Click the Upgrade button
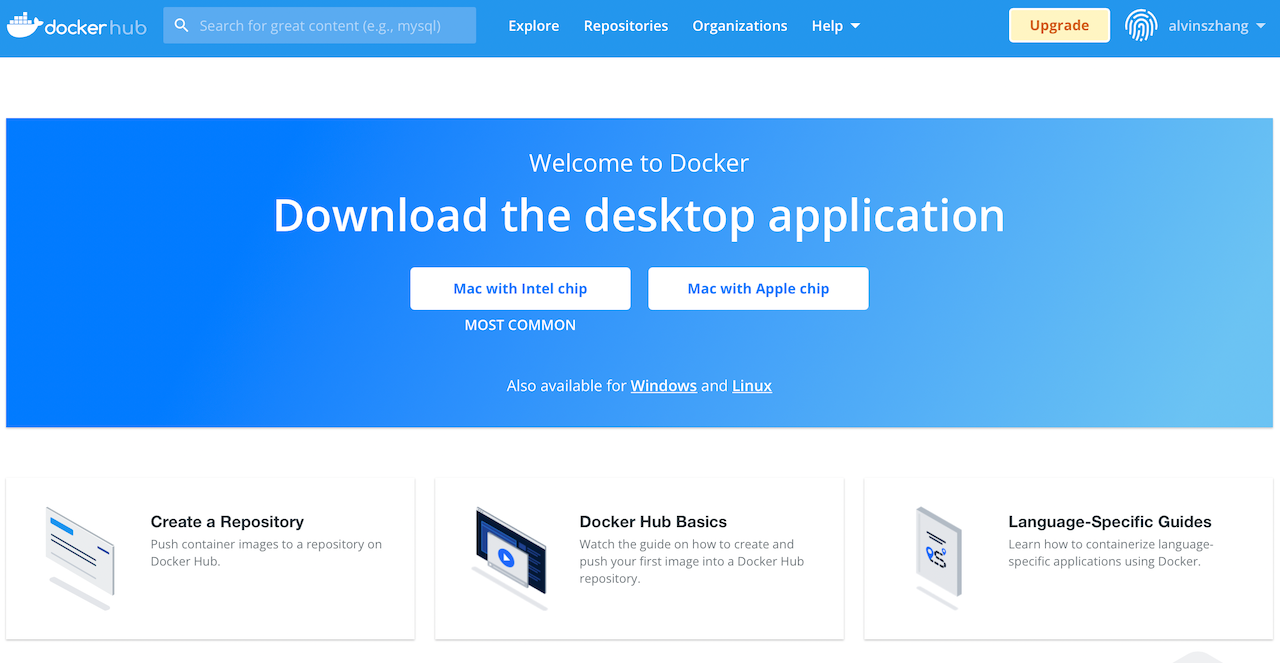Viewport: 1280px width, 663px height. tap(1059, 26)
